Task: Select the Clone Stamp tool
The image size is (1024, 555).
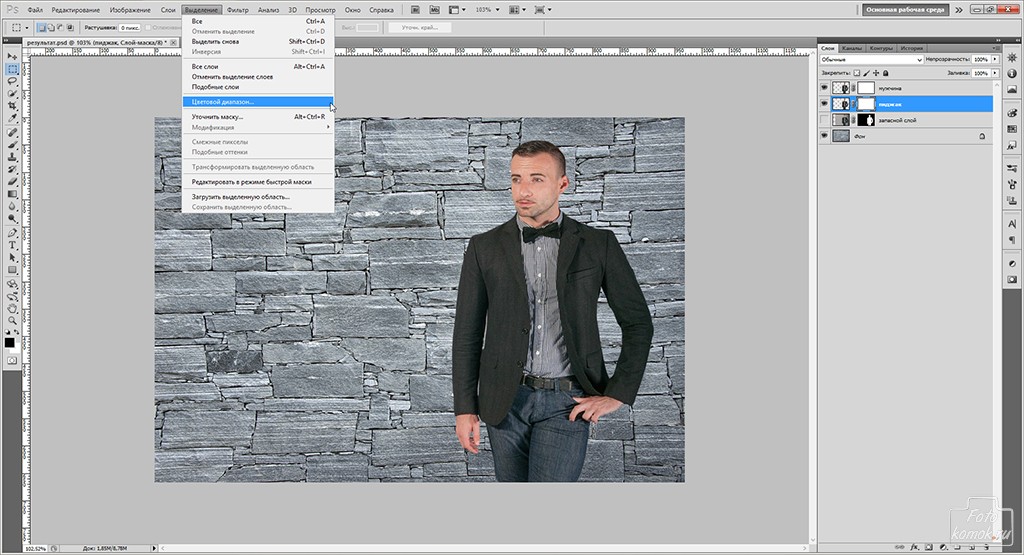Action: pyautogui.click(x=12, y=157)
